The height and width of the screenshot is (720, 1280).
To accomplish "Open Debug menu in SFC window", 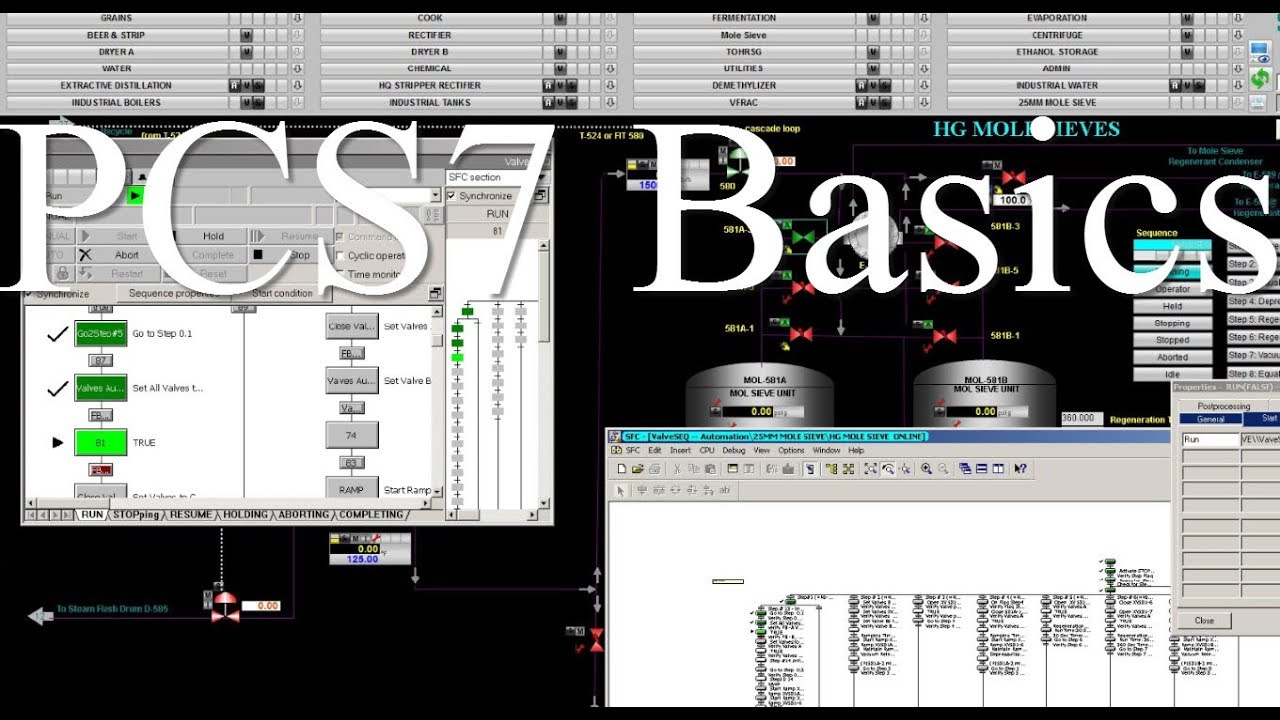I will click(x=734, y=450).
